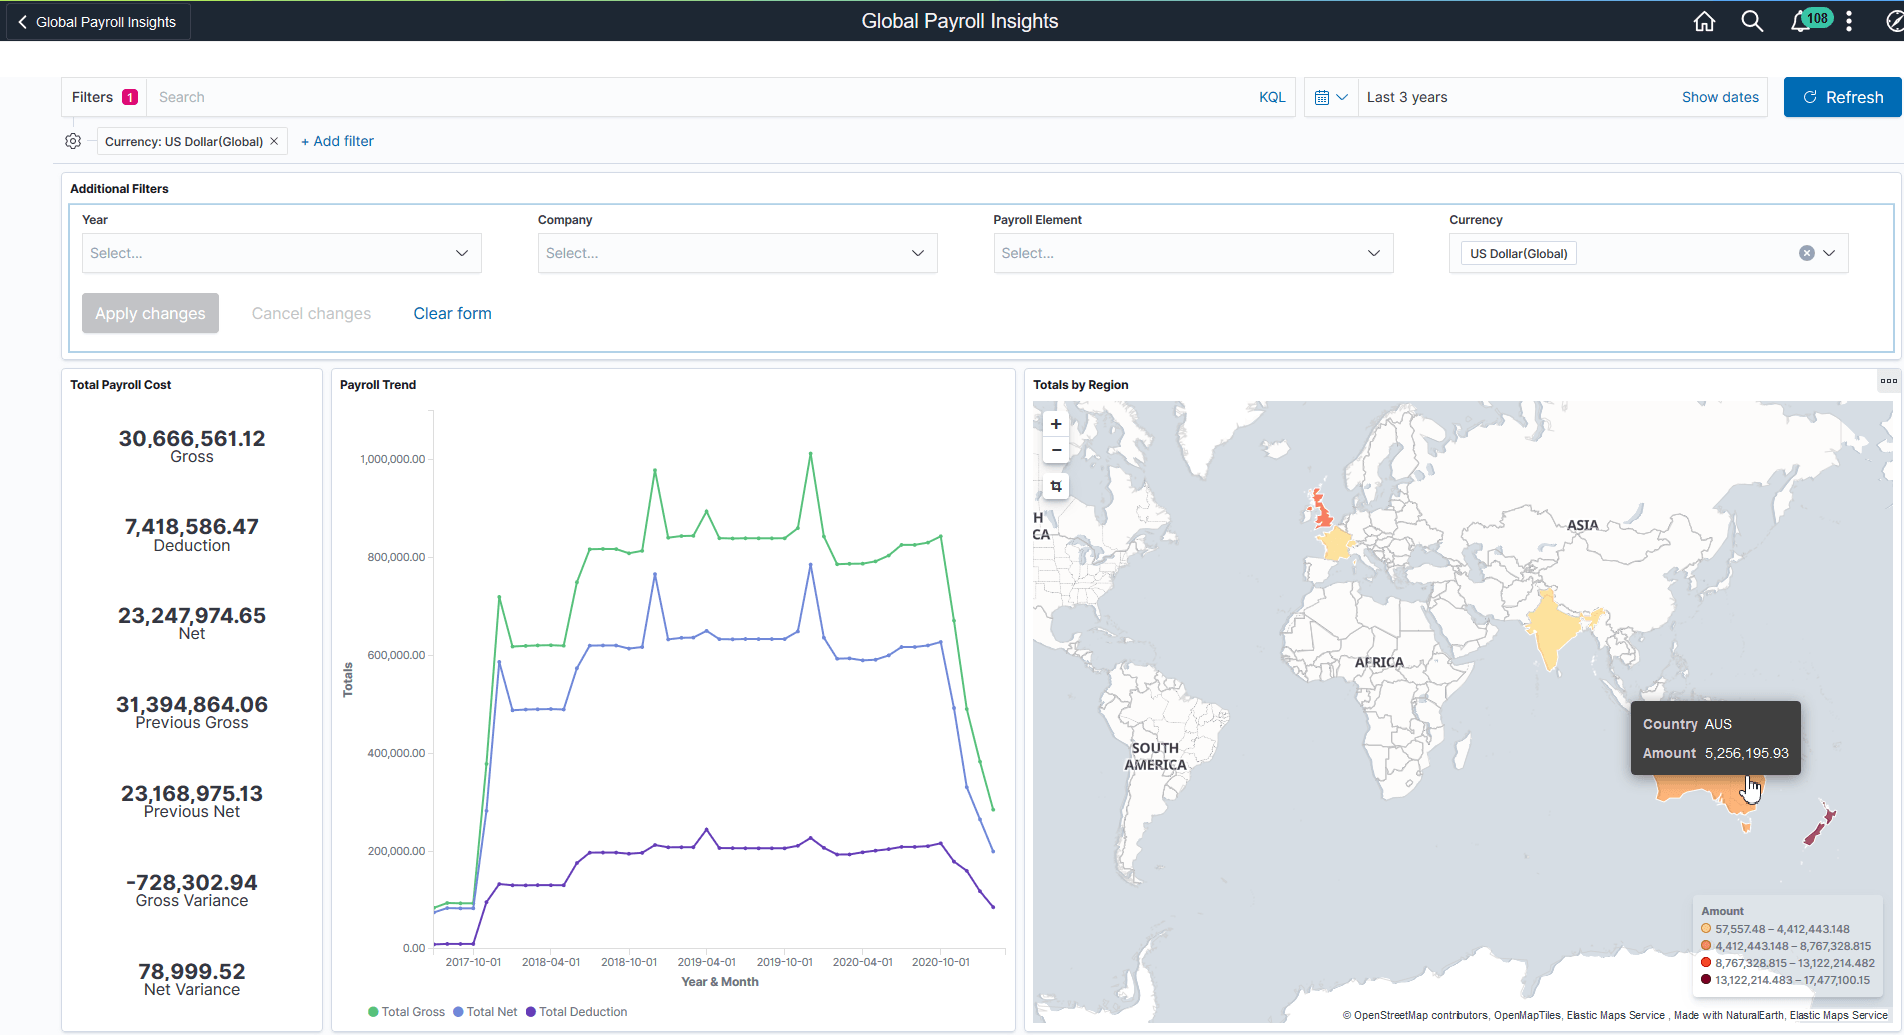Toggle Total Gross series in legend
The width and height of the screenshot is (1904, 1035).
click(x=407, y=1012)
